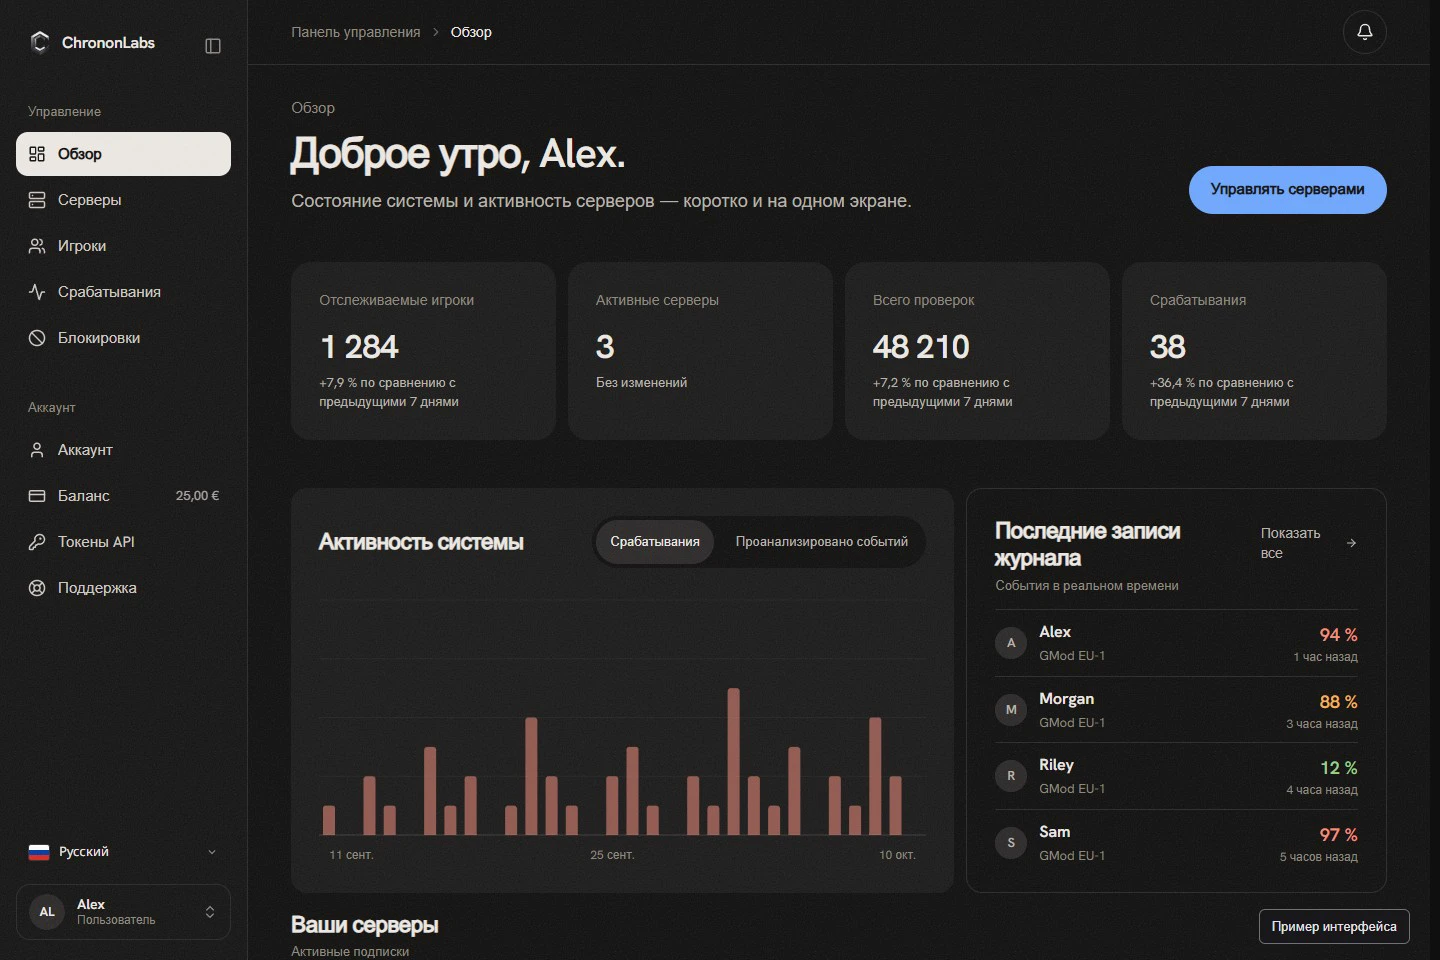Open Токены API from the sidebar
Screen dimensions: 1440x960
[123, 542]
